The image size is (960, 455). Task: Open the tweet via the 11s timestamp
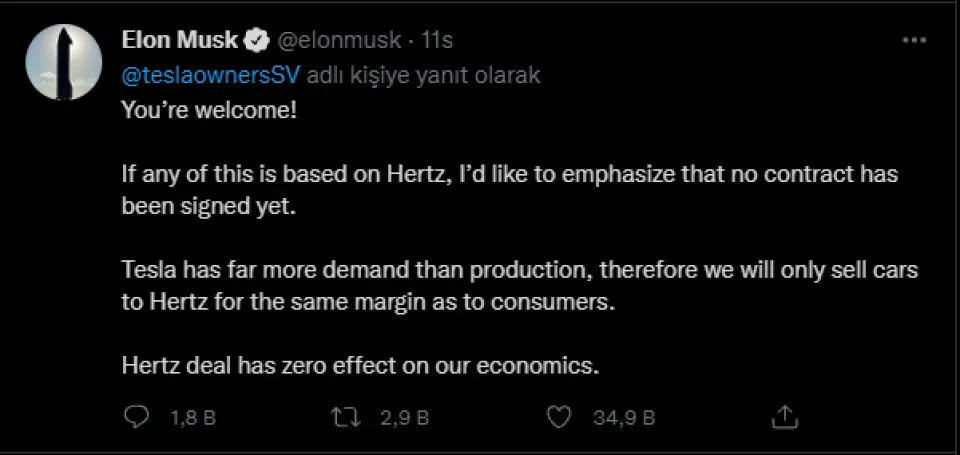[438, 41]
